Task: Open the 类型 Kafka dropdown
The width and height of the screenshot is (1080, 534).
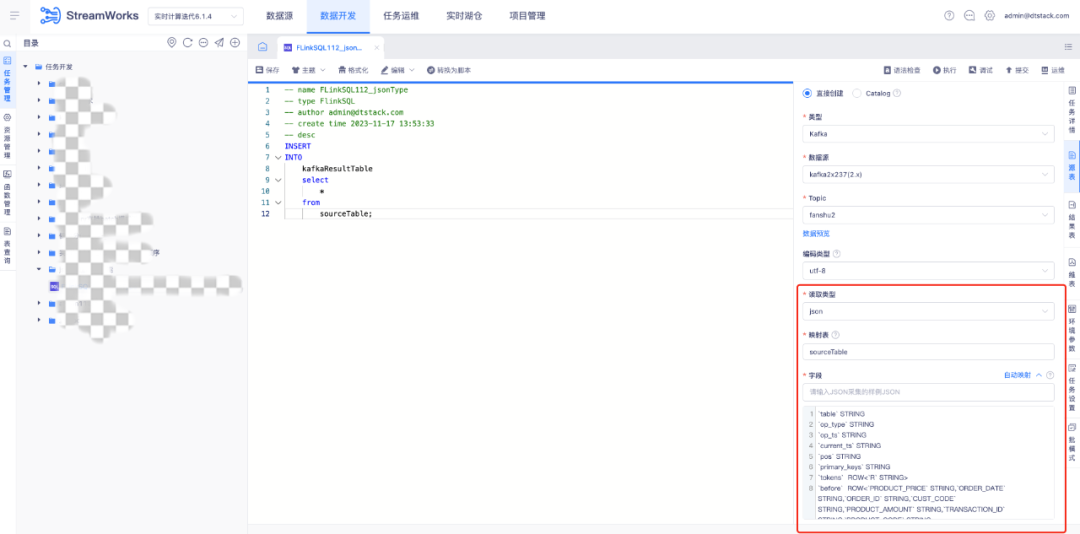Action: [x=928, y=134]
